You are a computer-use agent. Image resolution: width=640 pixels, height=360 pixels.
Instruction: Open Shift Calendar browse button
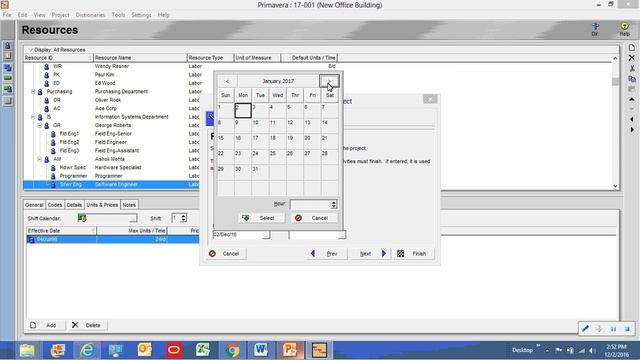pyautogui.click(x=133, y=218)
